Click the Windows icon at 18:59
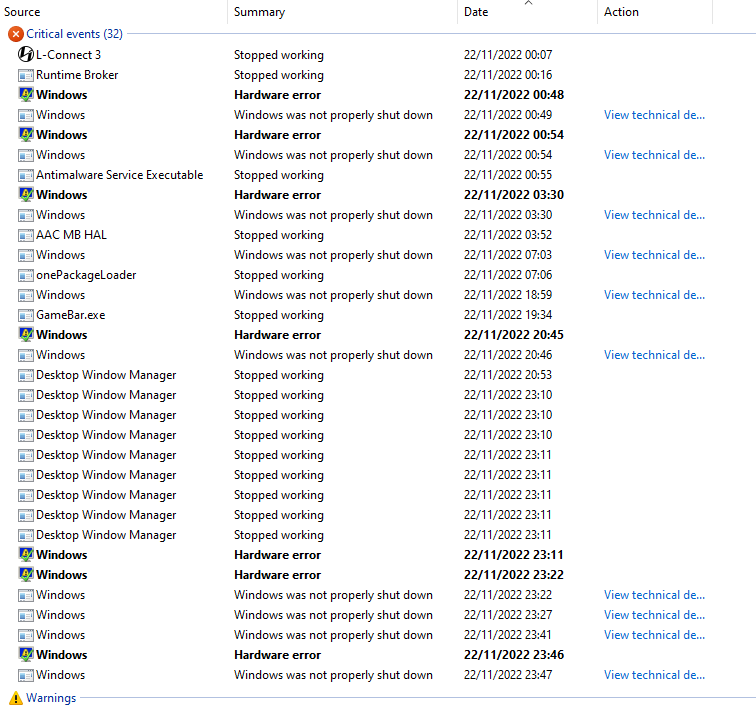Image resolution: width=756 pixels, height=711 pixels. pyautogui.click(x=26, y=295)
